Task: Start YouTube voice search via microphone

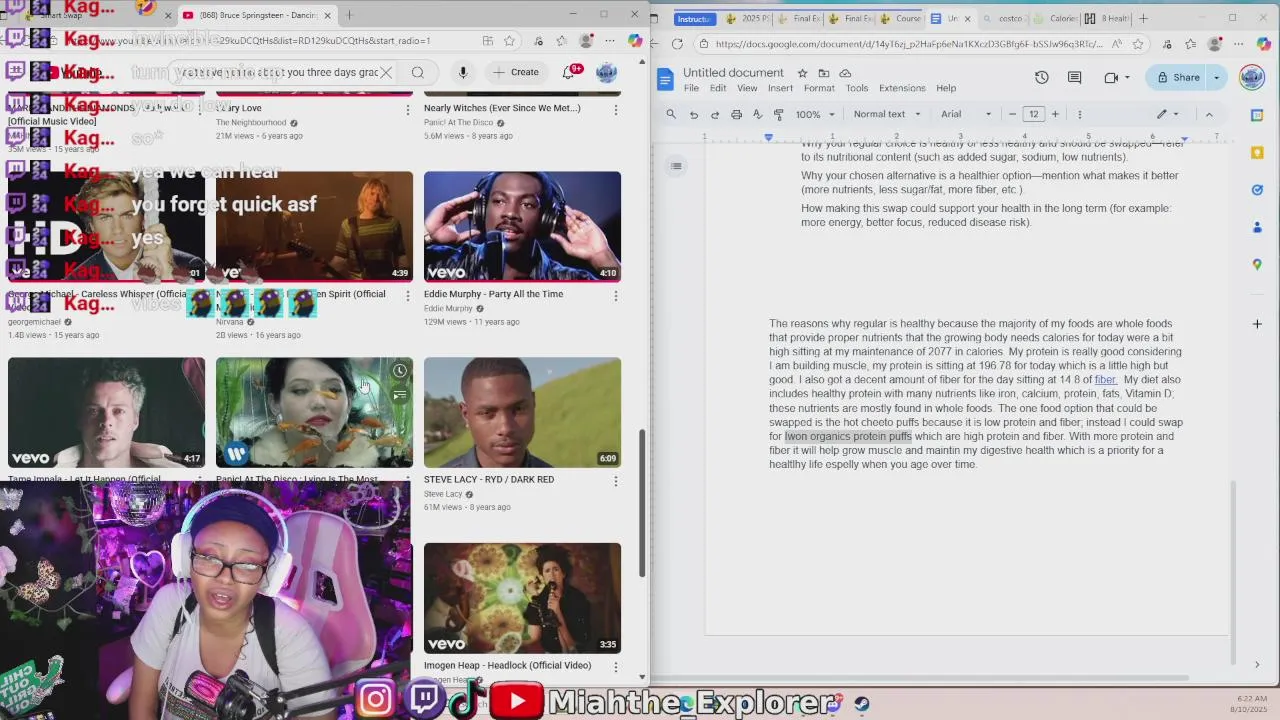Action: (x=463, y=72)
